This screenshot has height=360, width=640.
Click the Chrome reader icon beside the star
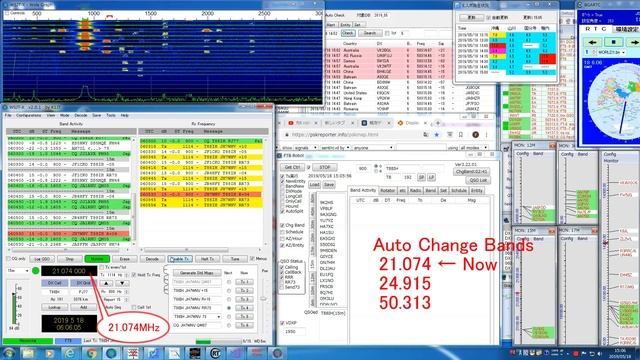click(x=449, y=134)
